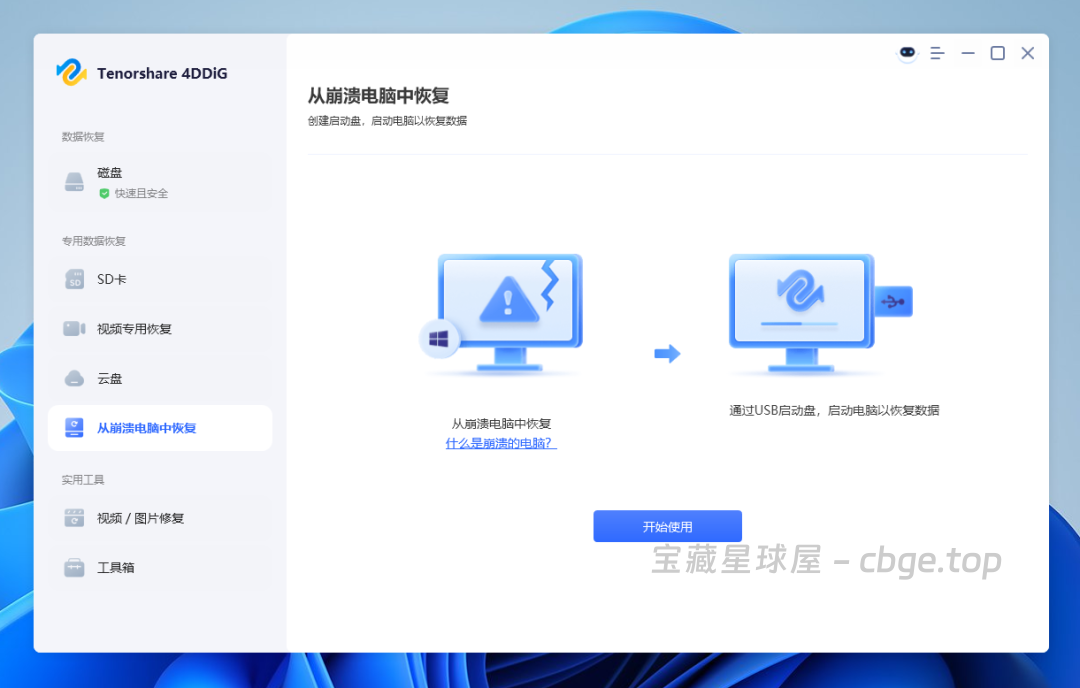Viewport: 1080px width, 688px height.
Task: Click the Windows logo on the crashed computer graphic
Action: (437, 339)
